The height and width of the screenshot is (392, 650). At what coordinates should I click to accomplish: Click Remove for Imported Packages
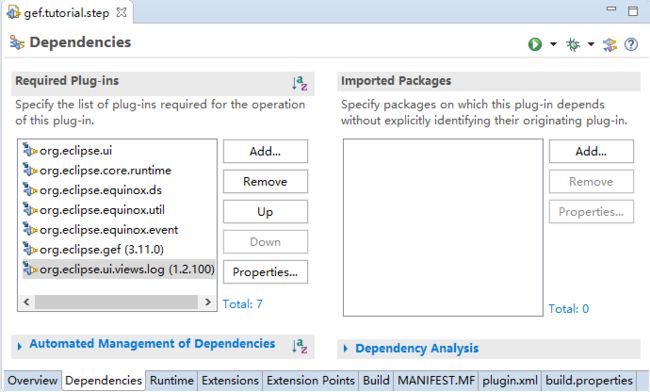pos(591,181)
